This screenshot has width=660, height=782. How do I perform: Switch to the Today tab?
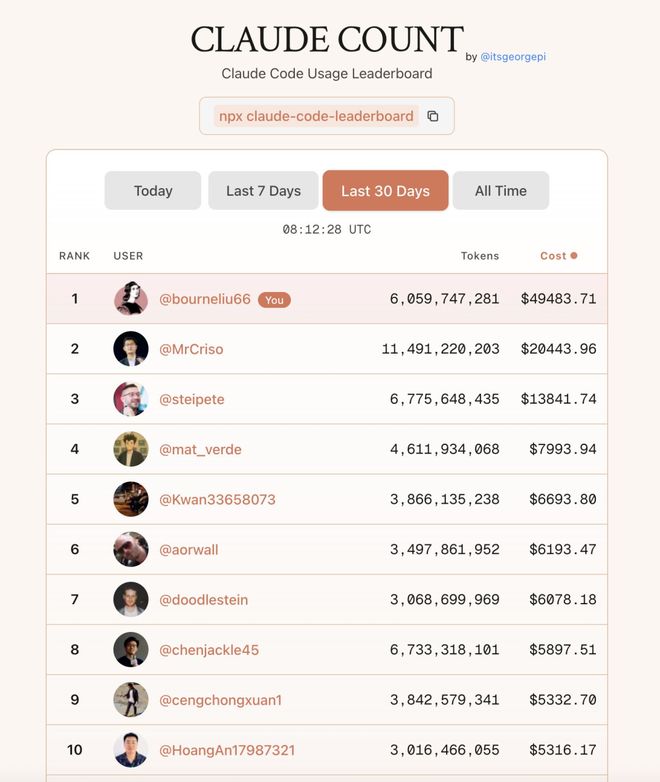point(153,191)
